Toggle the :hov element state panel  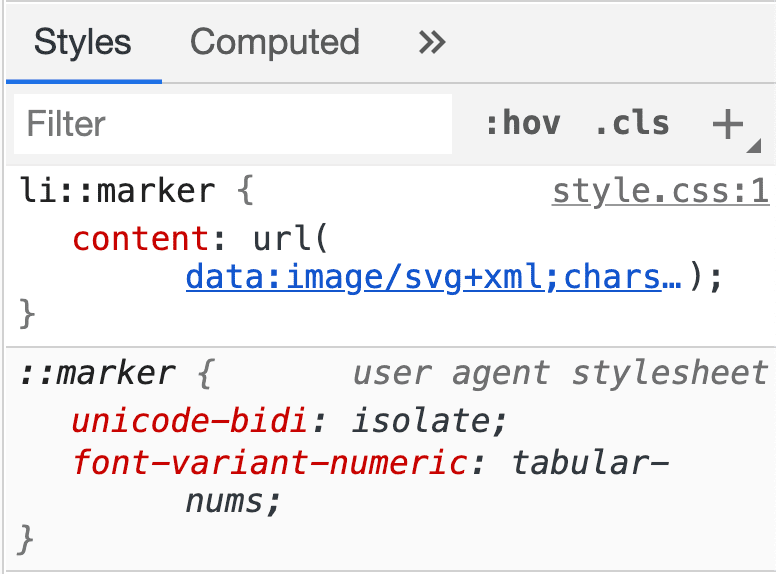click(521, 124)
